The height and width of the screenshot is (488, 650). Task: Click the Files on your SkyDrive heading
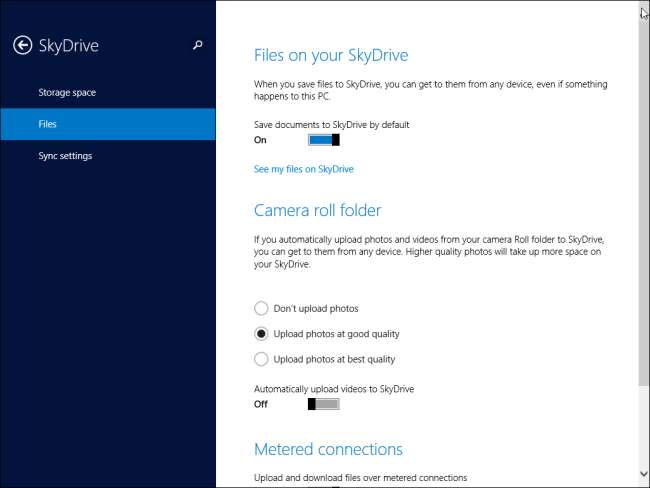(331, 55)
